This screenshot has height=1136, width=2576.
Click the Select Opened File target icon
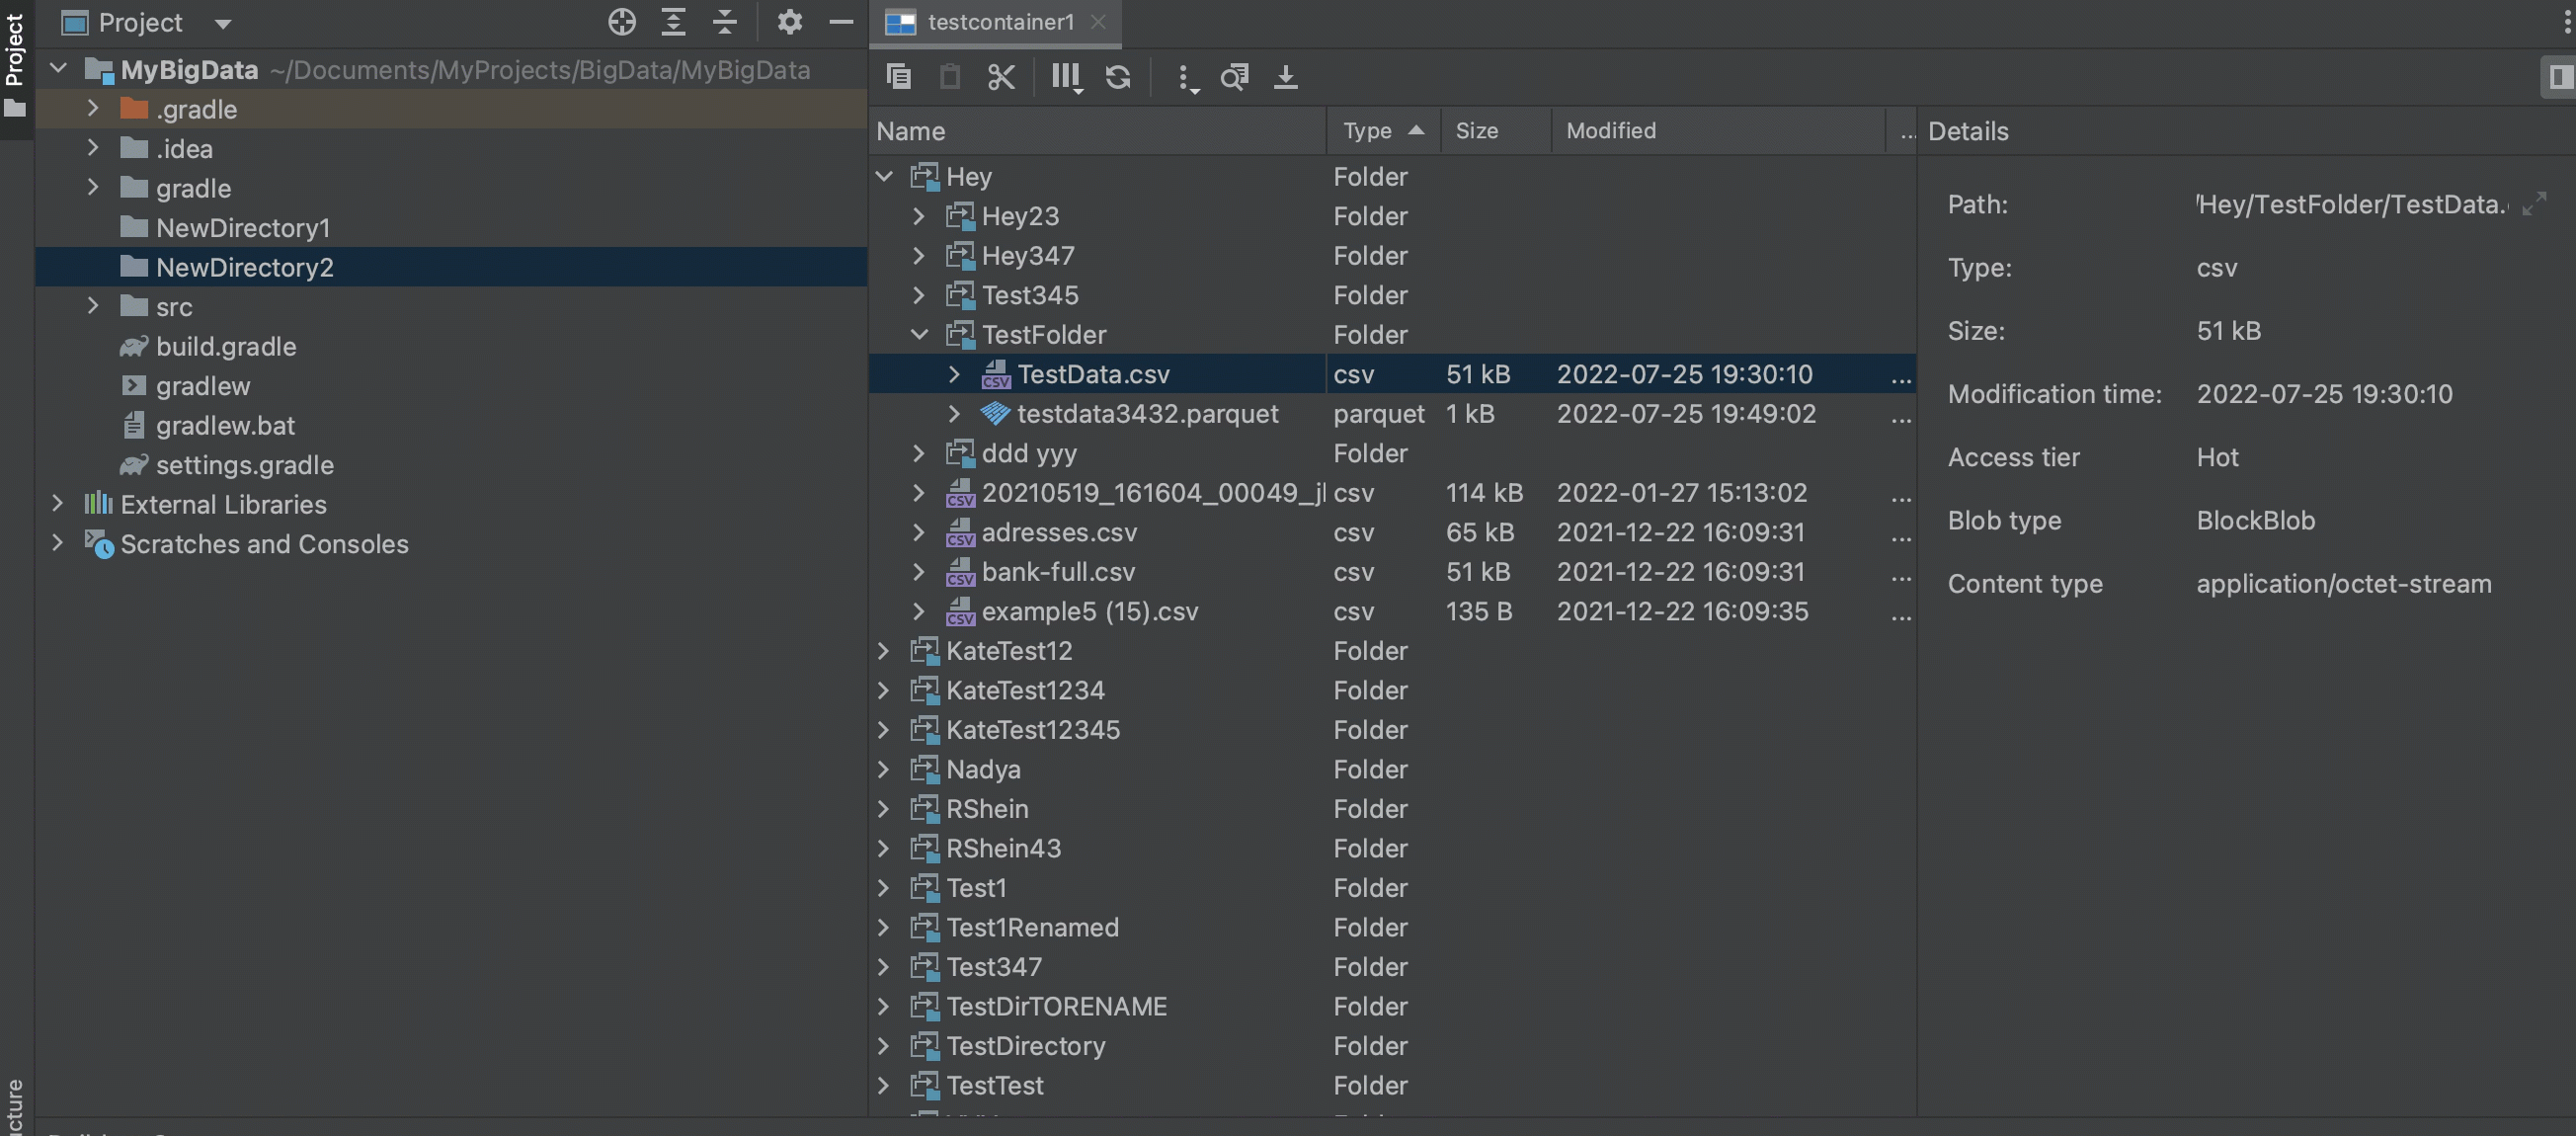tap(622, 22)
